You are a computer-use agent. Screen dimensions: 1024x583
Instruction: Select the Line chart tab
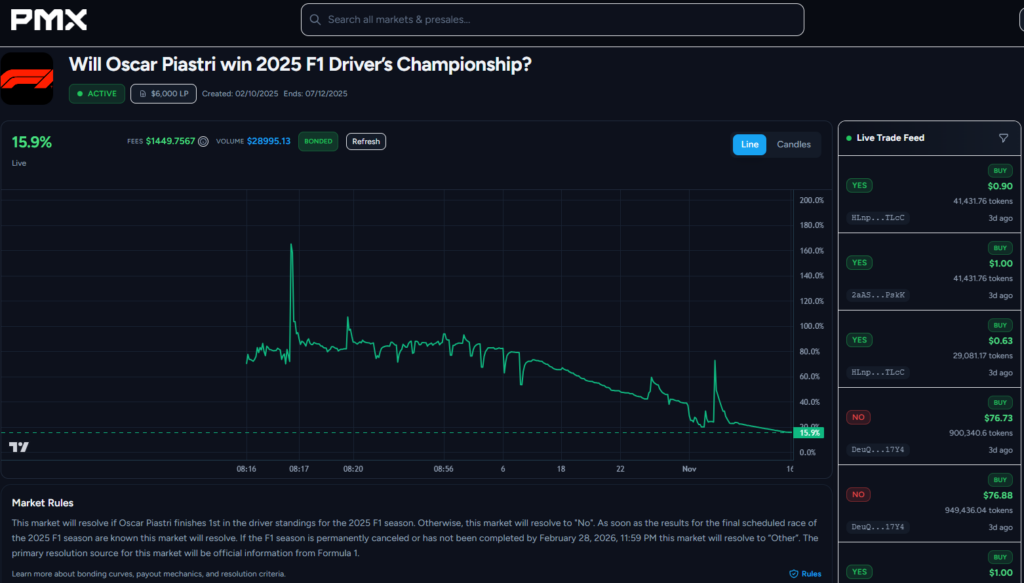point(749,144)
